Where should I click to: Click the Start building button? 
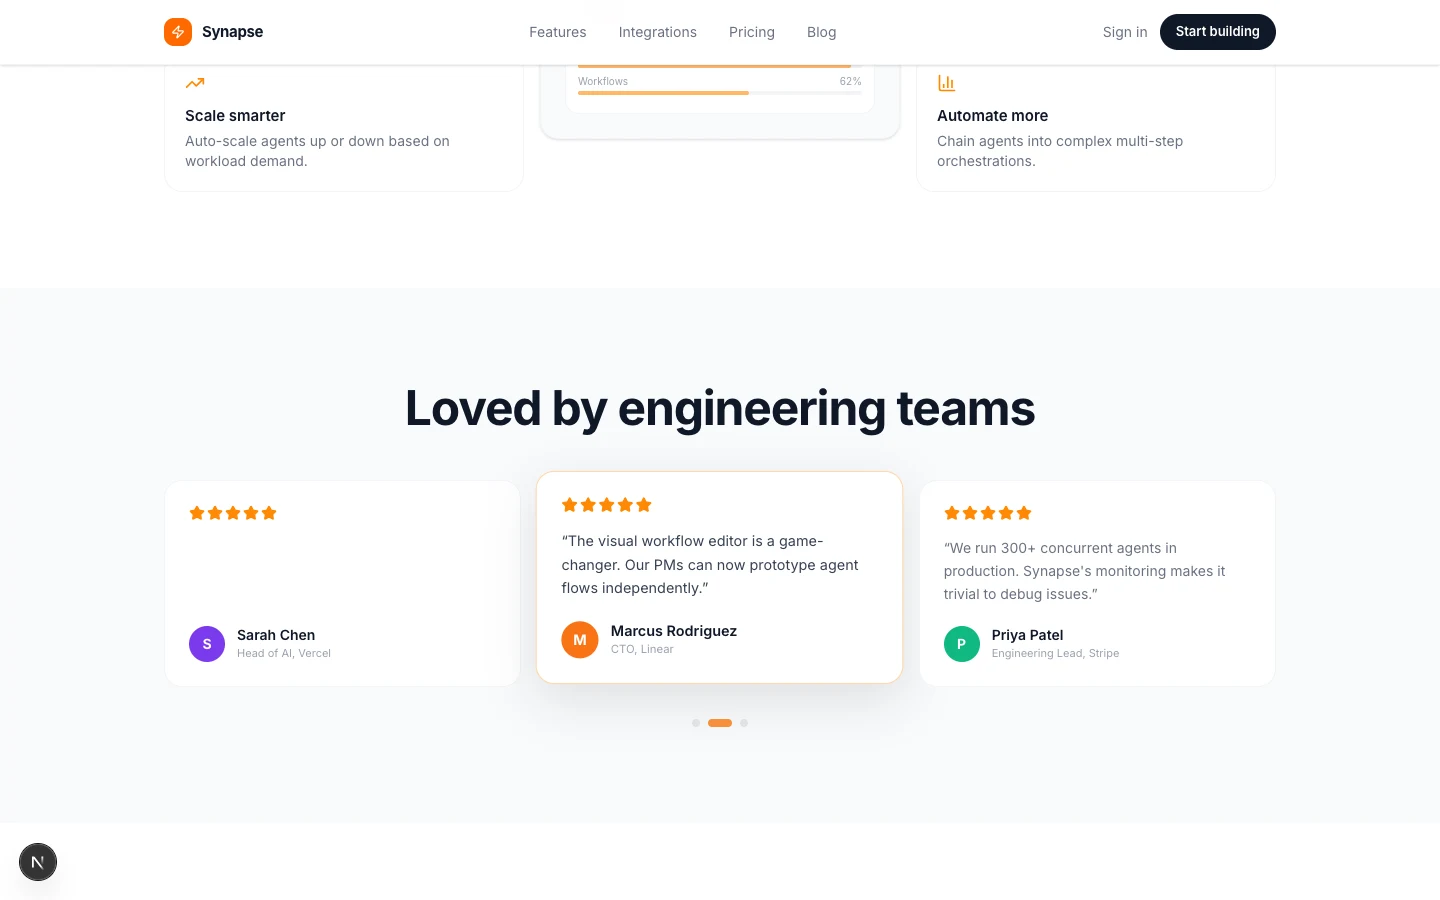click(x=1218, y=32)
